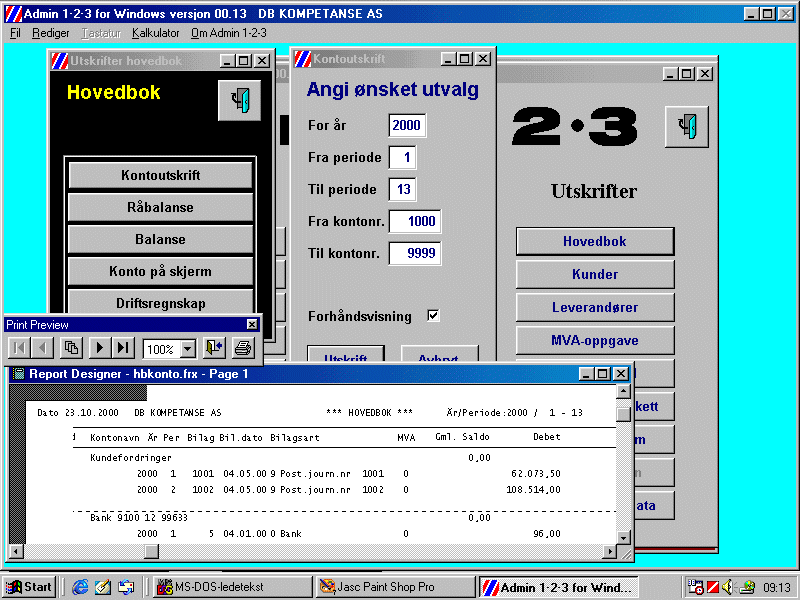Click the Kontoutskrift window title logo icon
Viewport: 800px width, 600px height.
click(x=303, y=59)
